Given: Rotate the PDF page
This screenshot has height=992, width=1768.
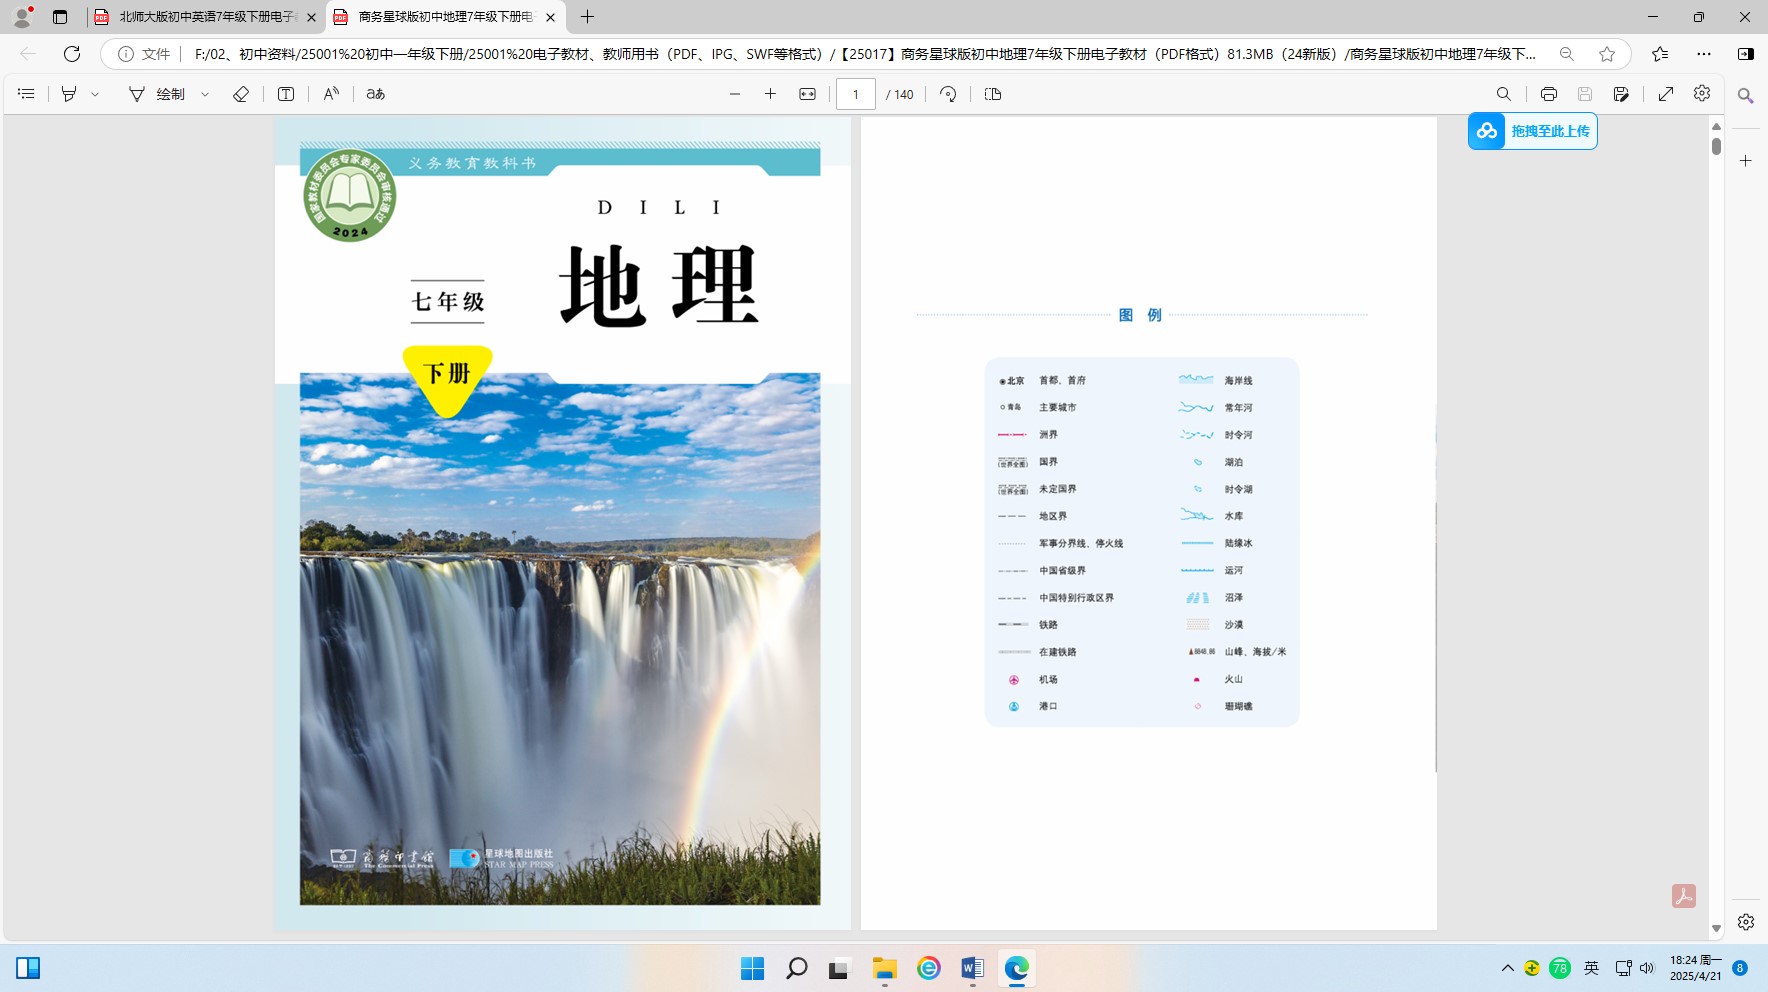Looking at the screenshot, I should tap(948, 94).
